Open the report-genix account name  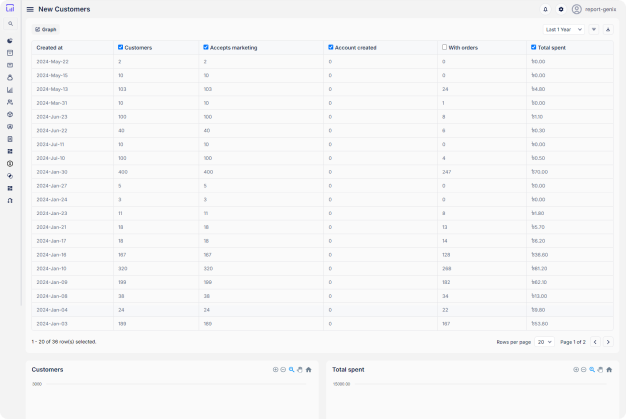coord(600,9)
